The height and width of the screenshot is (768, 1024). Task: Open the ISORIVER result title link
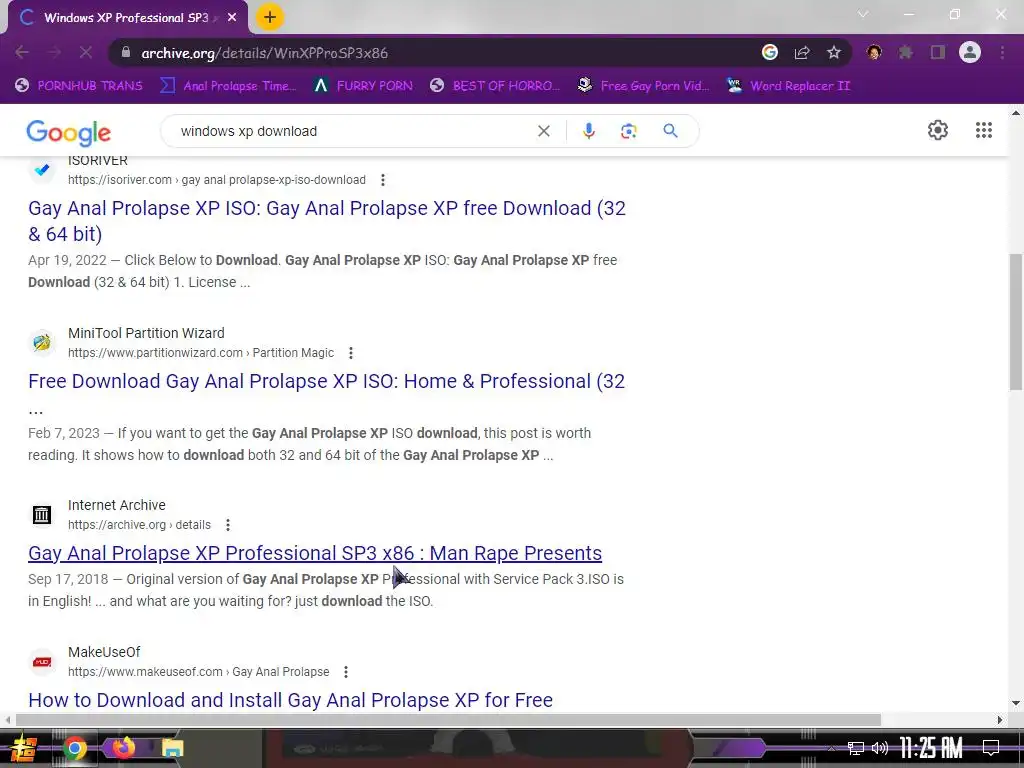click(x=327, y=221)
